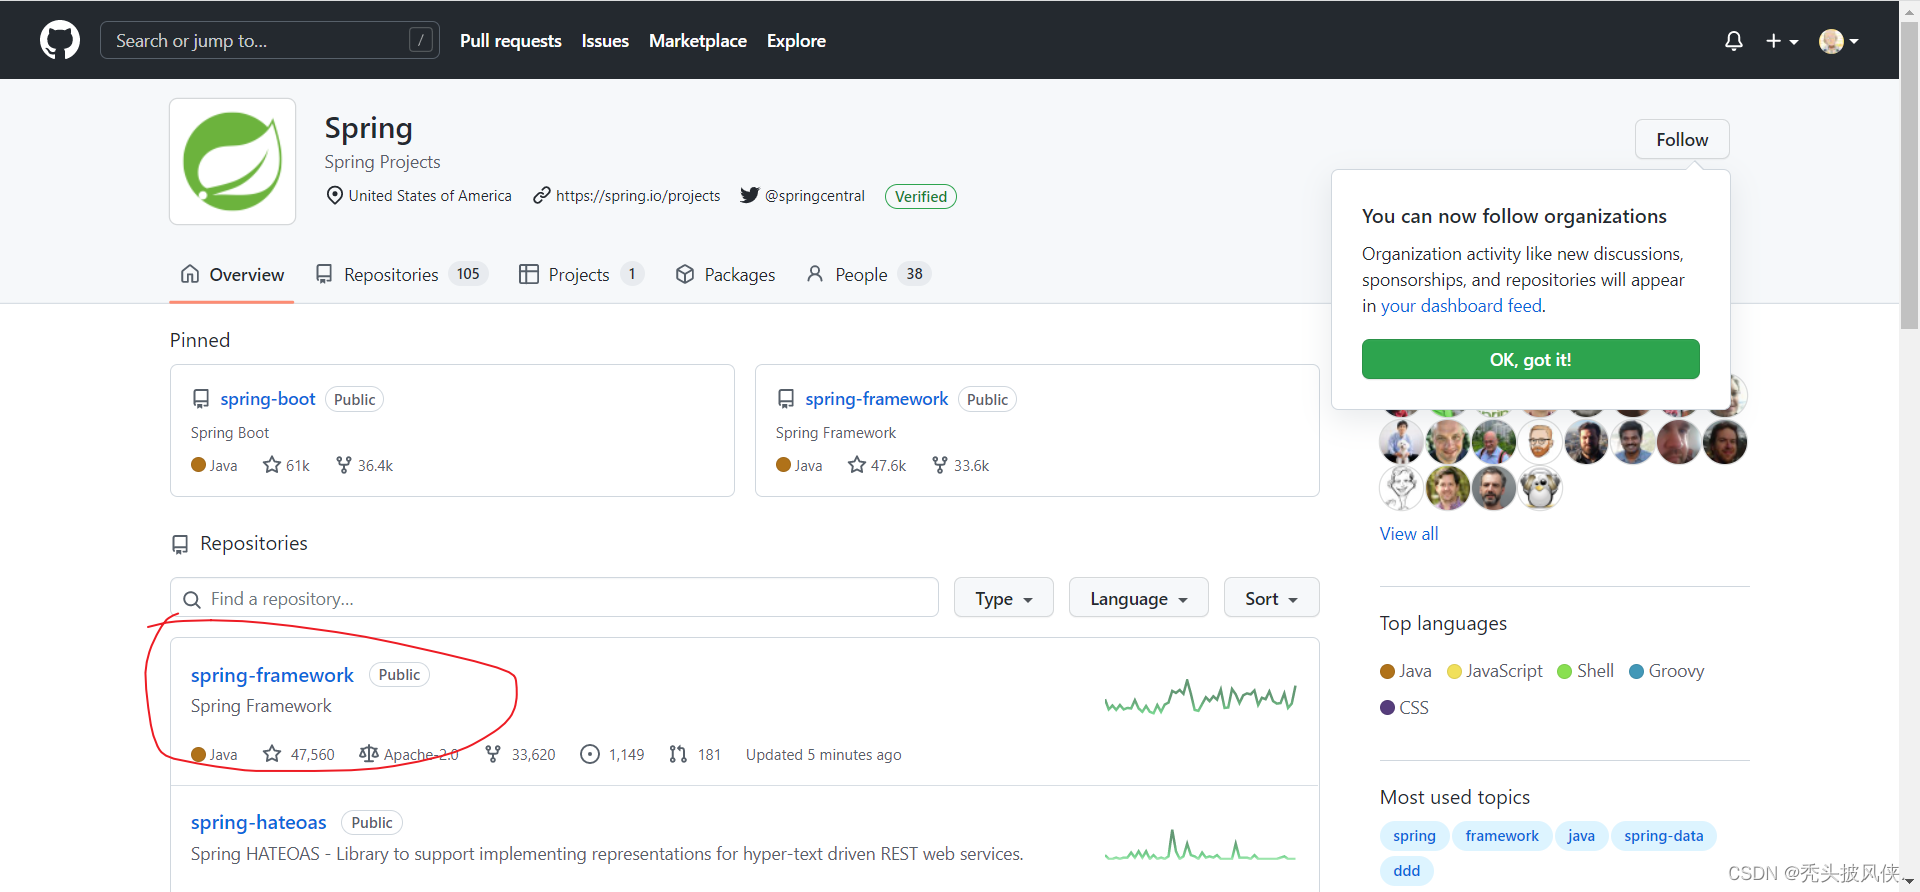Viewport: 1920px width, 892px height.
Task: Click the Java language in Top languages
Action: (x=1405, y=671)
